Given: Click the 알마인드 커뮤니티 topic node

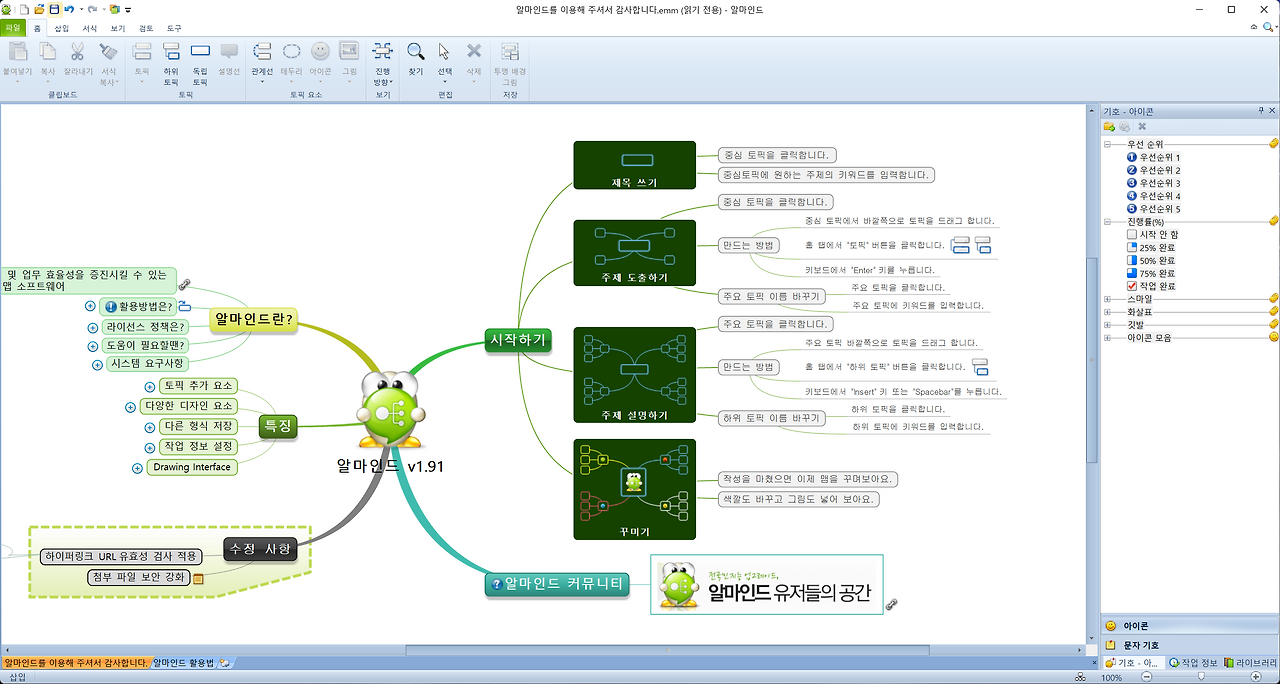Looking at the screenshot, I should coord(557,583).
